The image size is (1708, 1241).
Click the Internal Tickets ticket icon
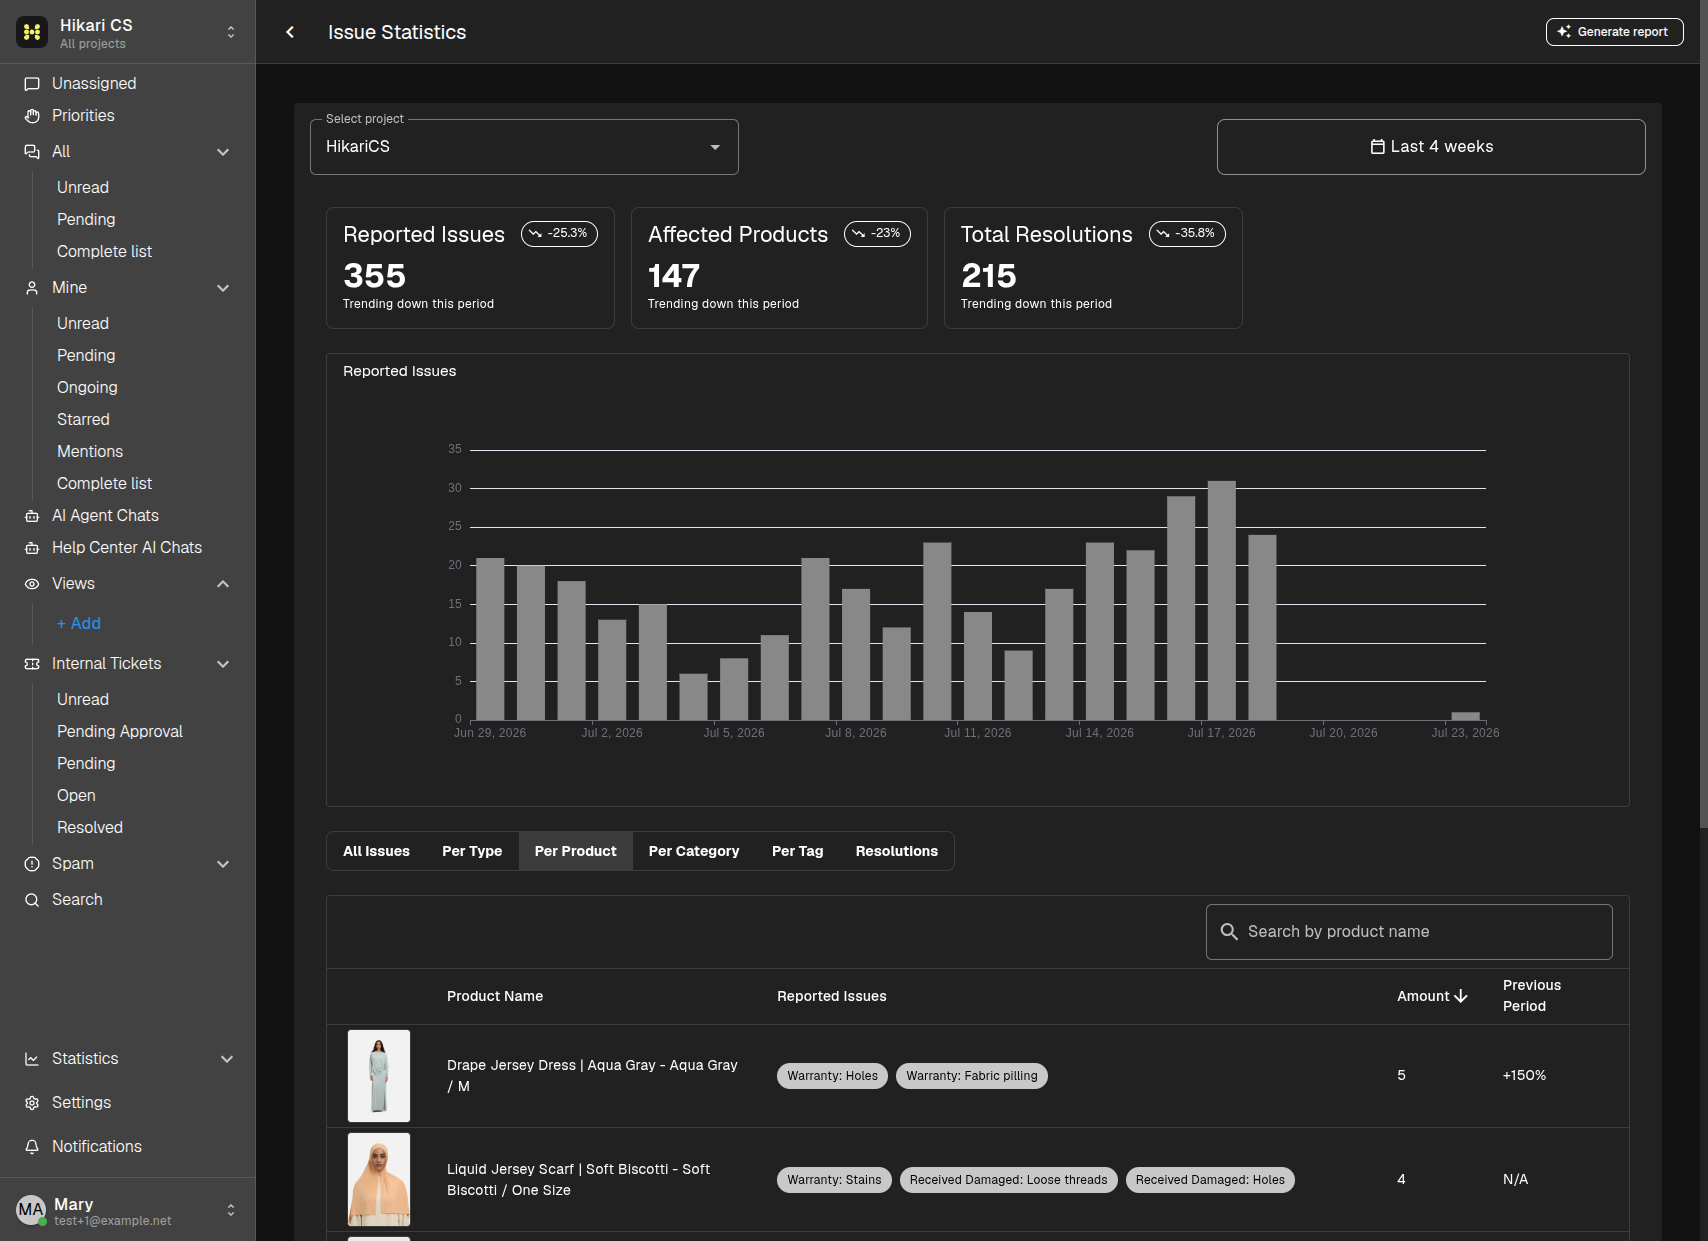coord(32,664)
